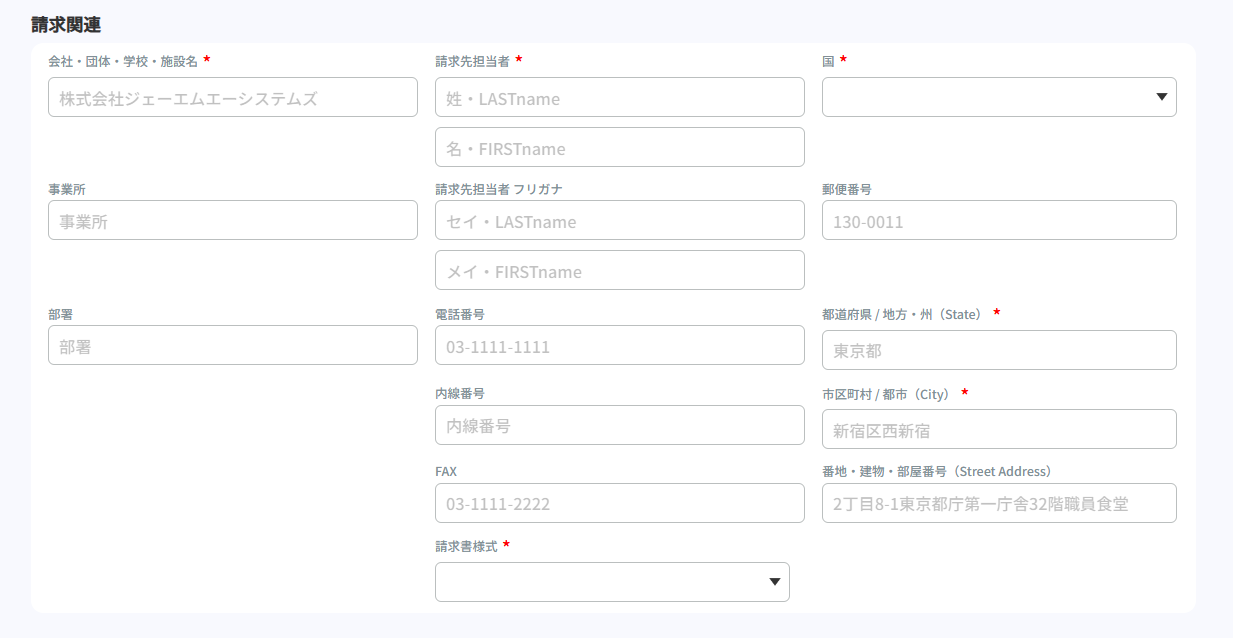Click the 郵便番号 label text
The width and height of the screenshot is (1233, 638).
pos(846,189)
